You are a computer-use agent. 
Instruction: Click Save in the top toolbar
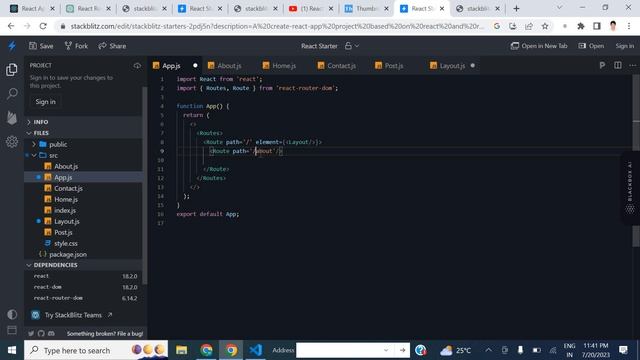[x=41, y=46]
